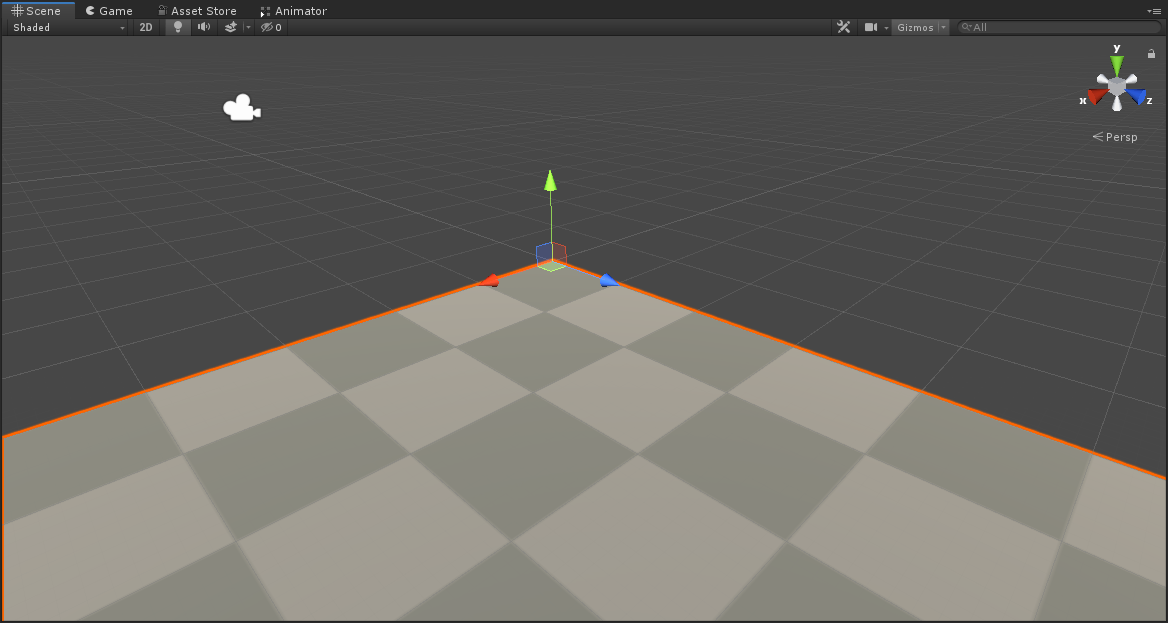Open the panel options menu icon

(1155, 10)
